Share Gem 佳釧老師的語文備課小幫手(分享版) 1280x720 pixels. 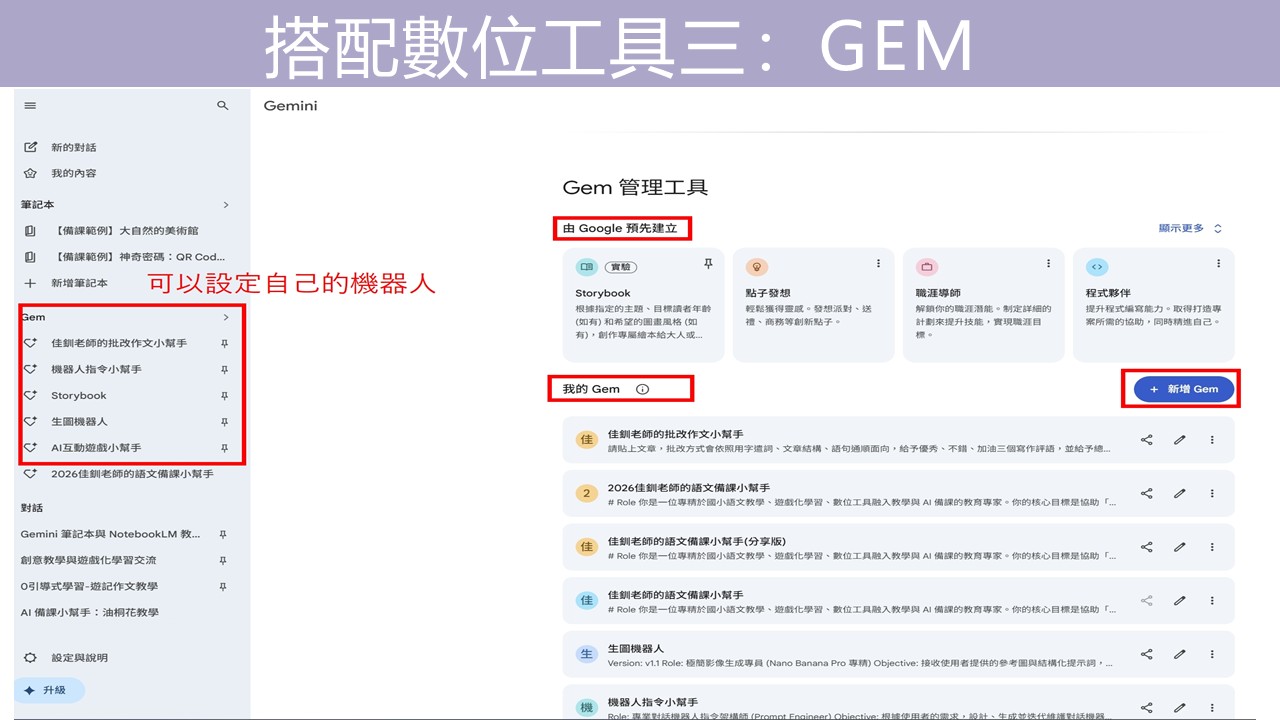[1147, 547]
